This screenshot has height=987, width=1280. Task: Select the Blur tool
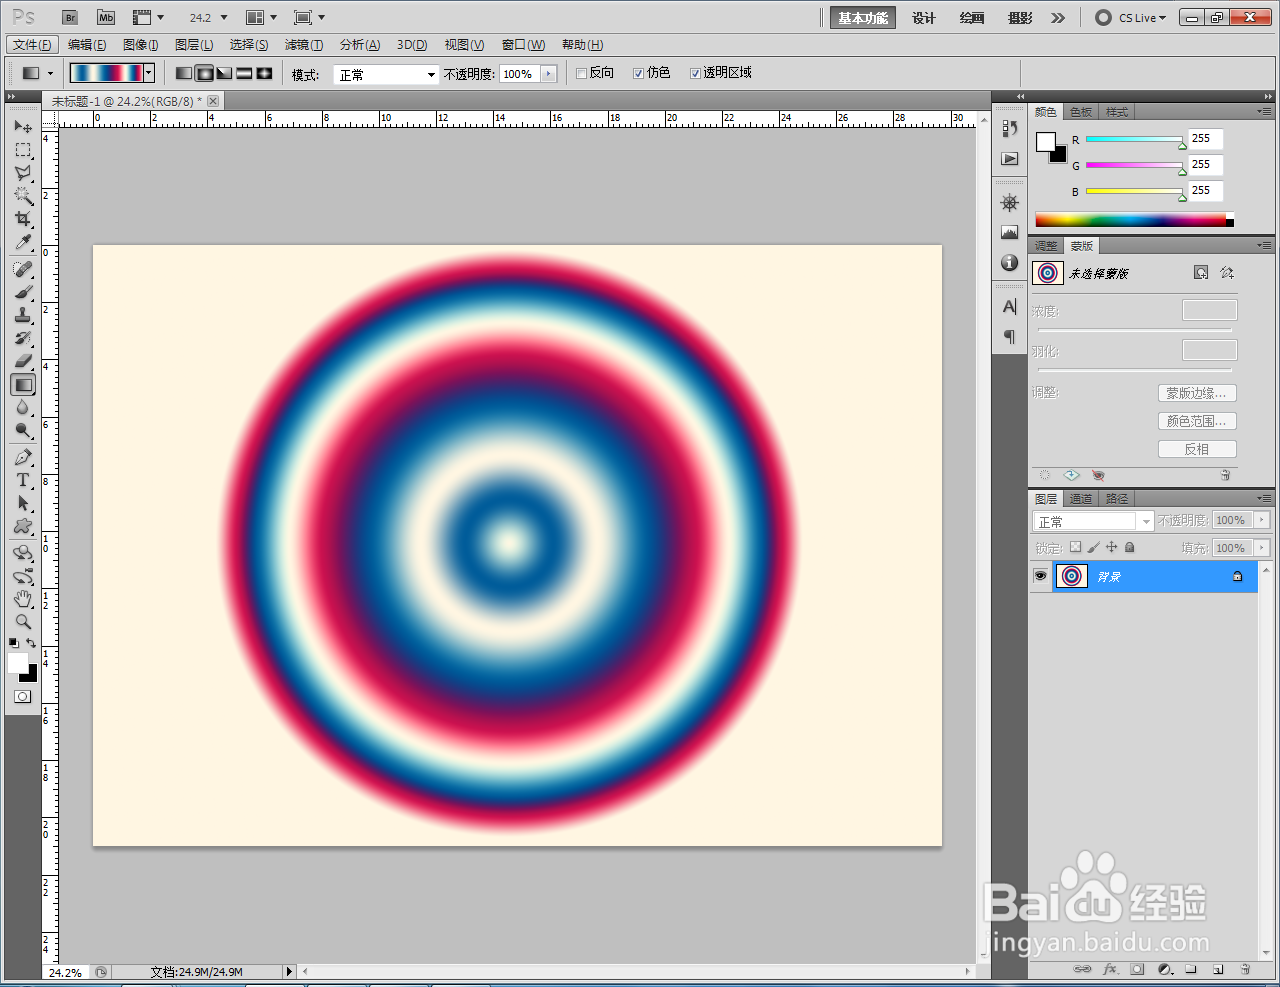23,407
